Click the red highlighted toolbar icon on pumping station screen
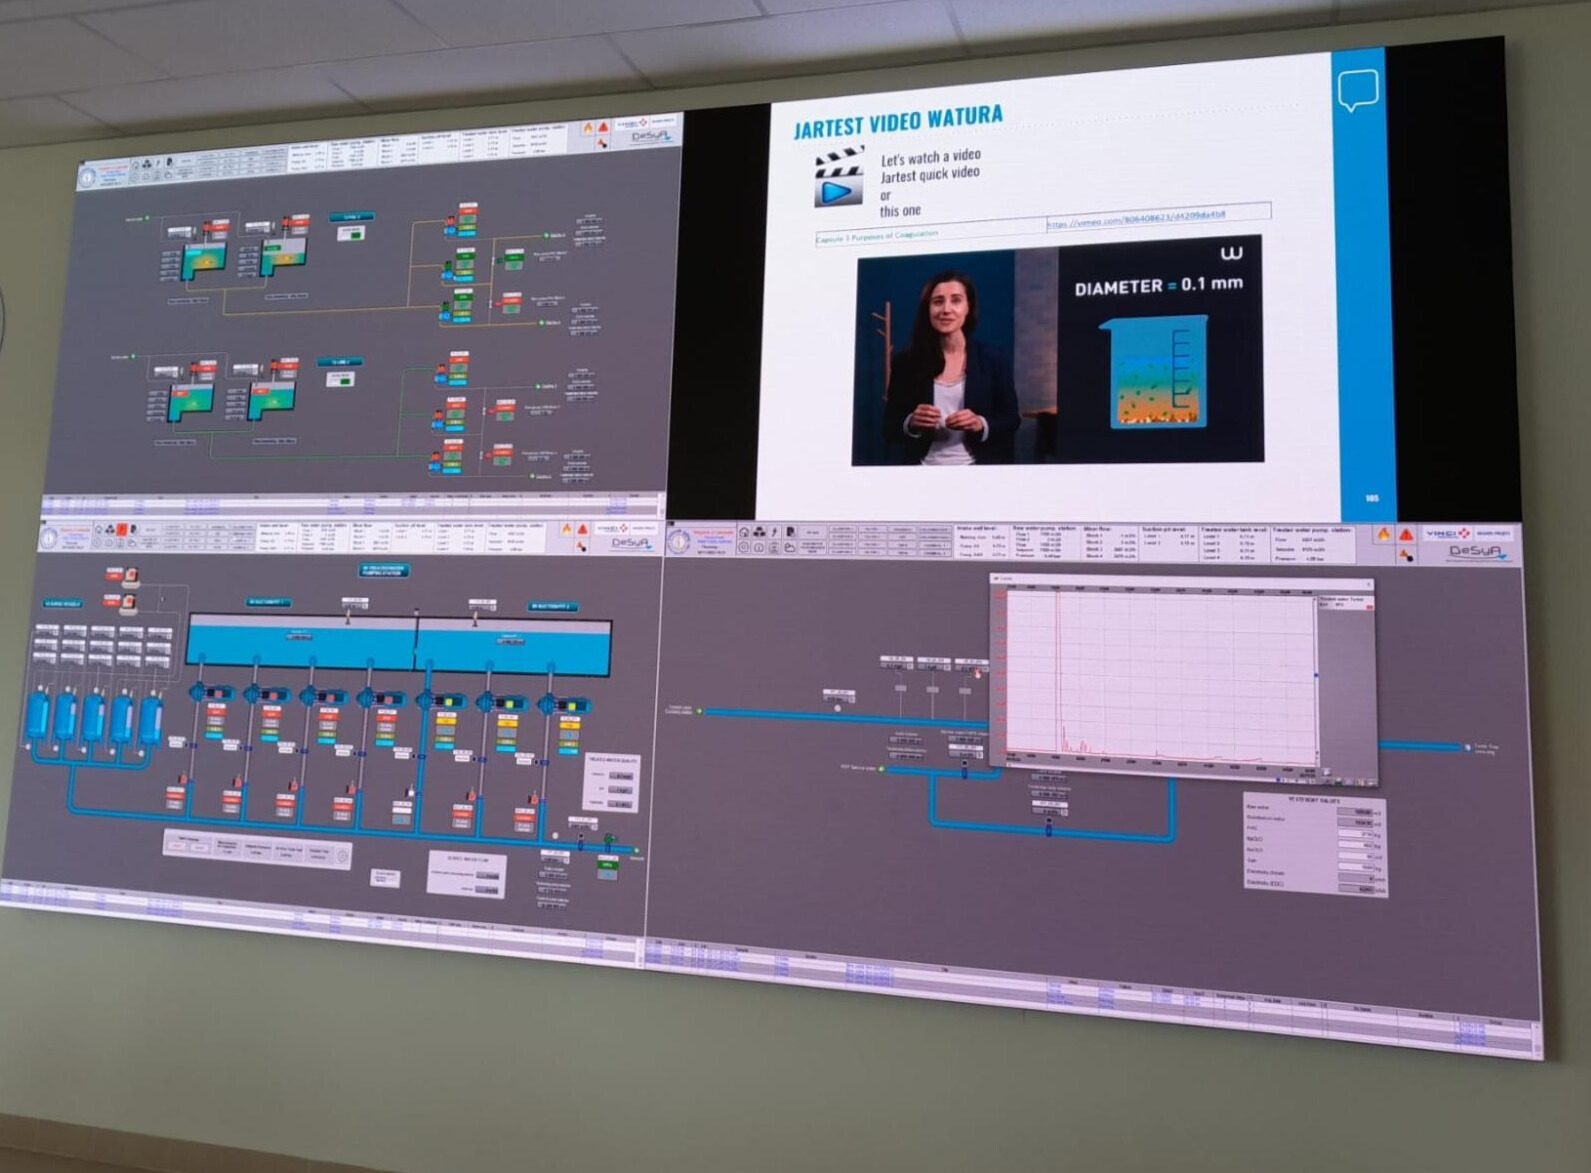This screenshot has height=1173, width=1591. coord(122,530)
